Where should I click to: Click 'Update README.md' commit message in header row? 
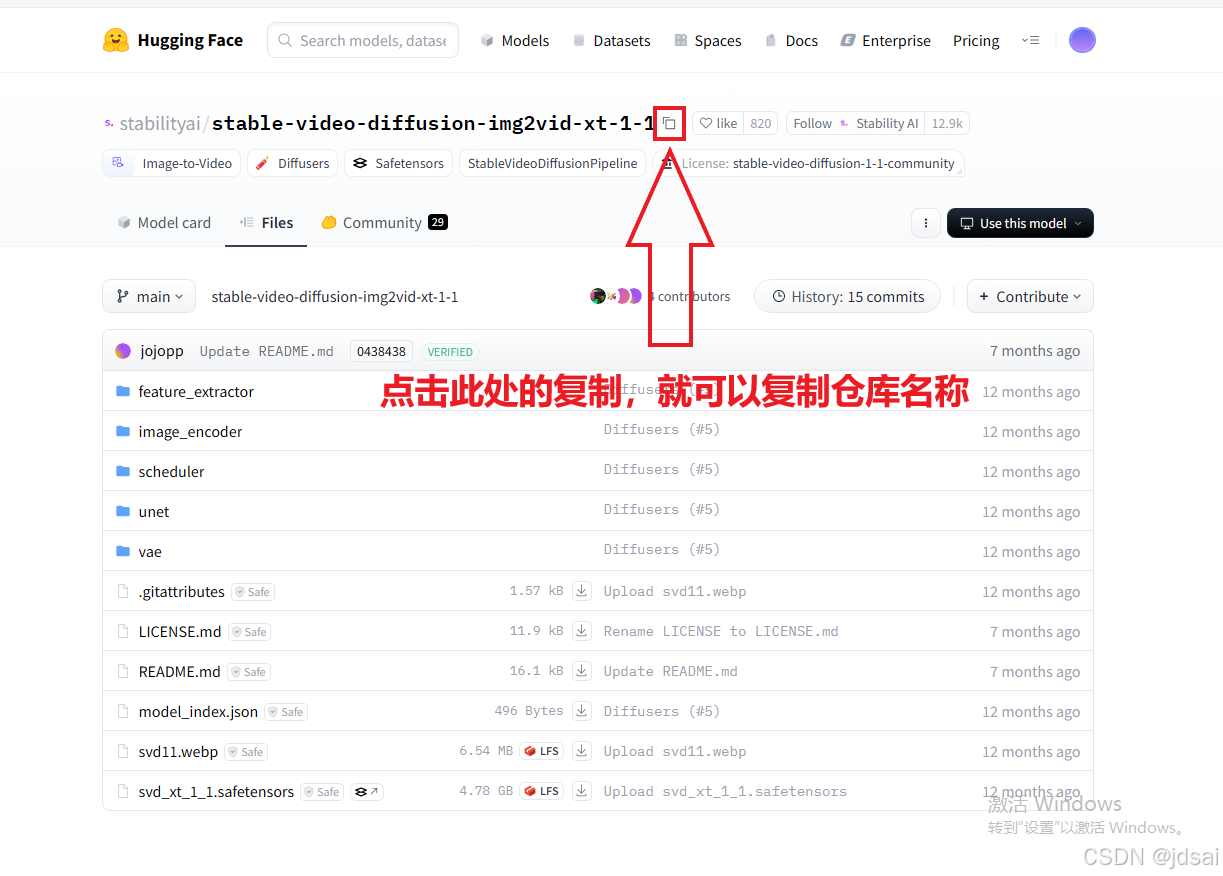pos(267,351)
